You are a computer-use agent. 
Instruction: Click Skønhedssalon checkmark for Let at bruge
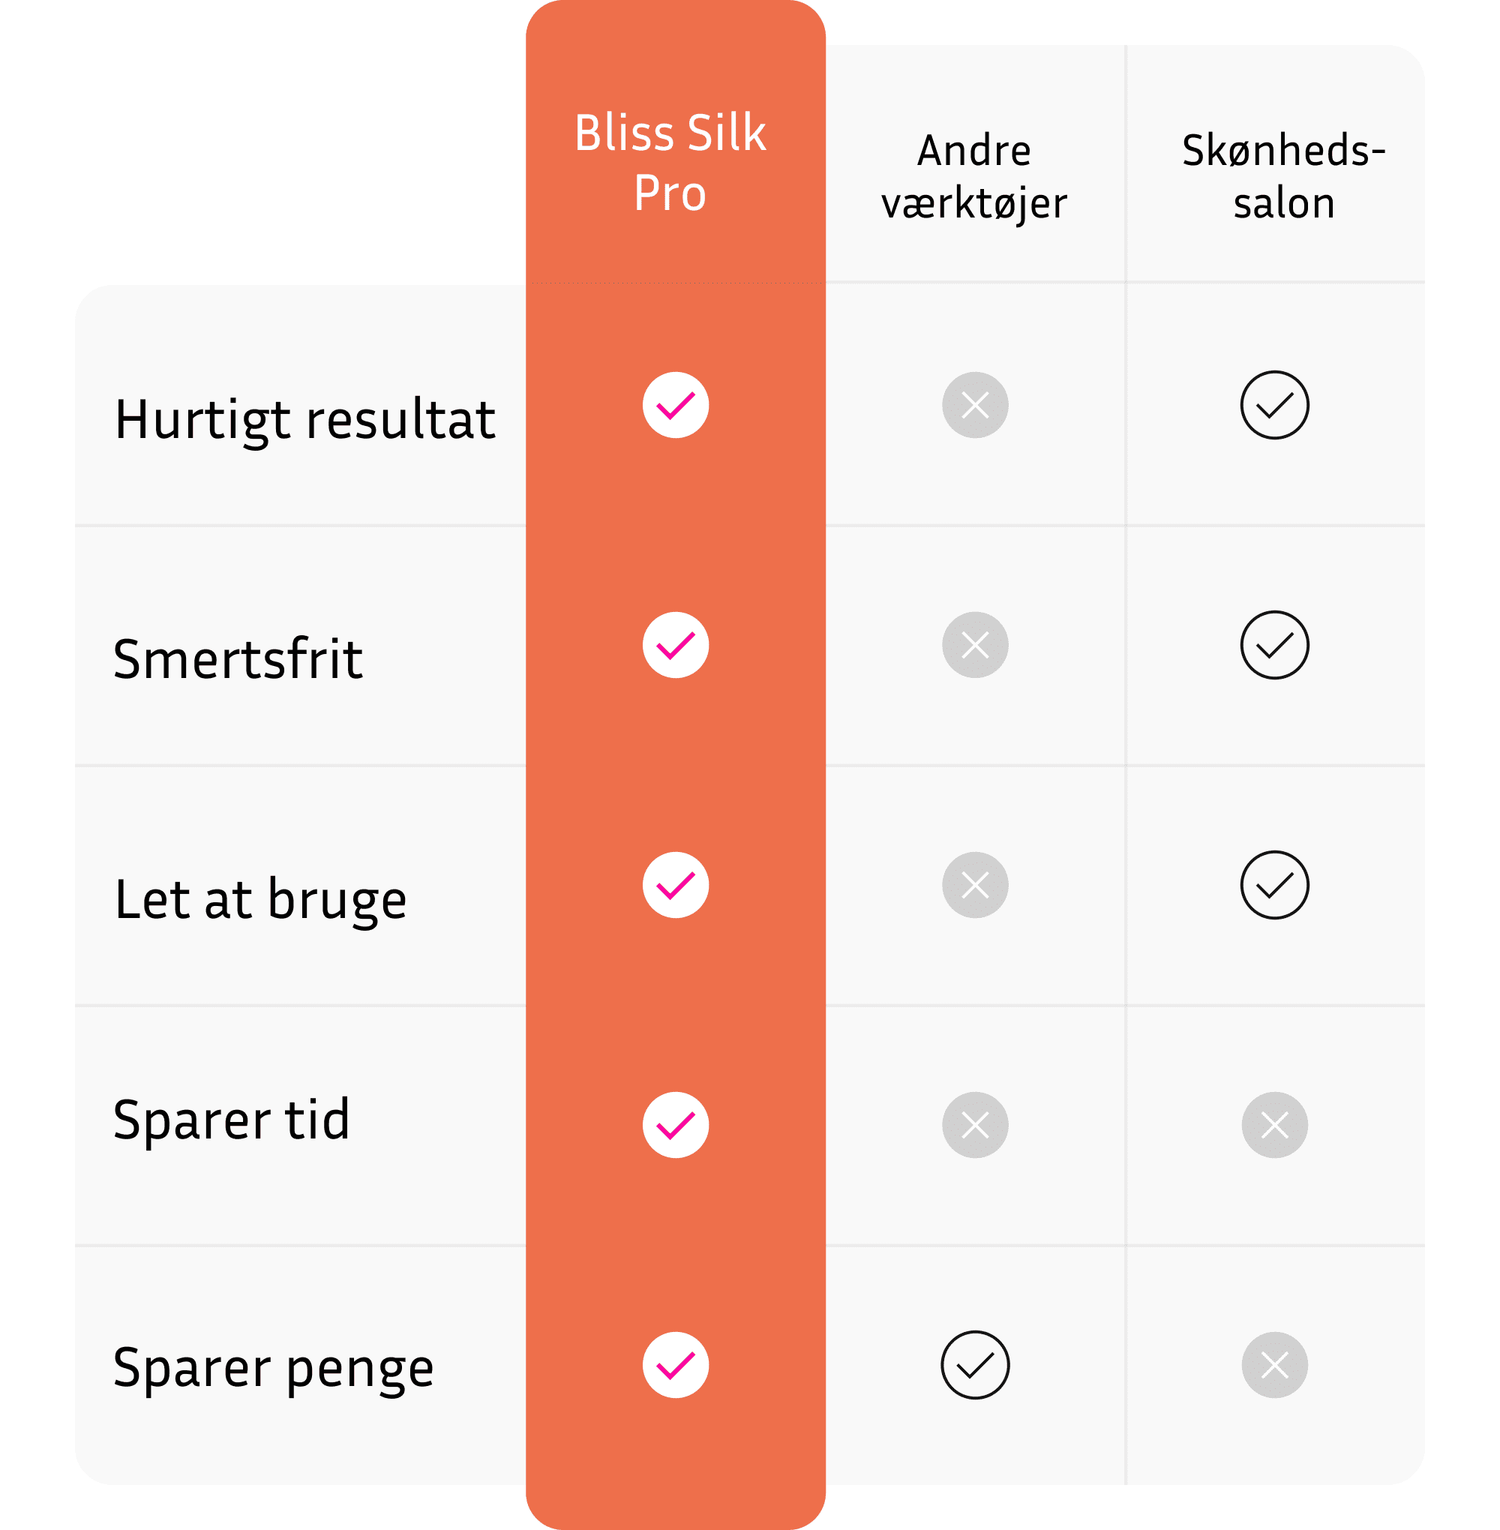pyautogui.click(x=1275, y=885)
